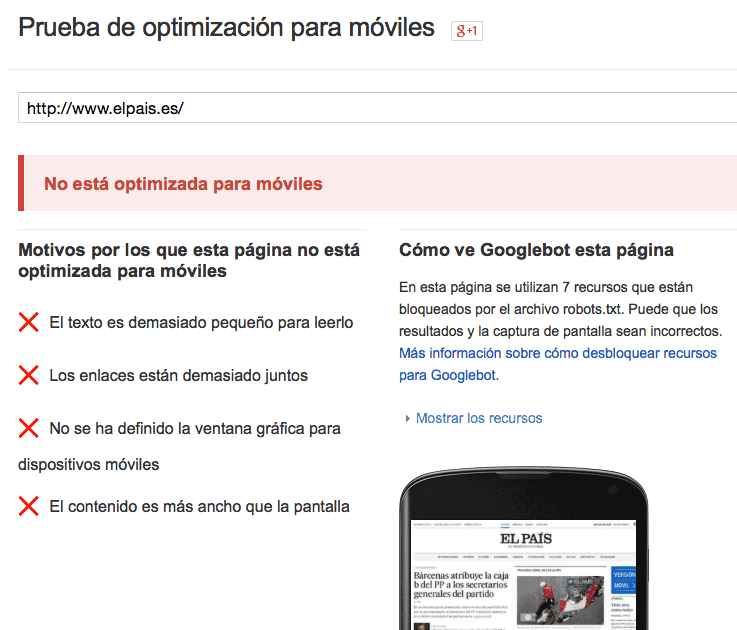Image resolution: width=737 pixels, height=630 pixels.
Task: Click heading 'Motivos por los que esta página'
Action: [x=189, y=260]
